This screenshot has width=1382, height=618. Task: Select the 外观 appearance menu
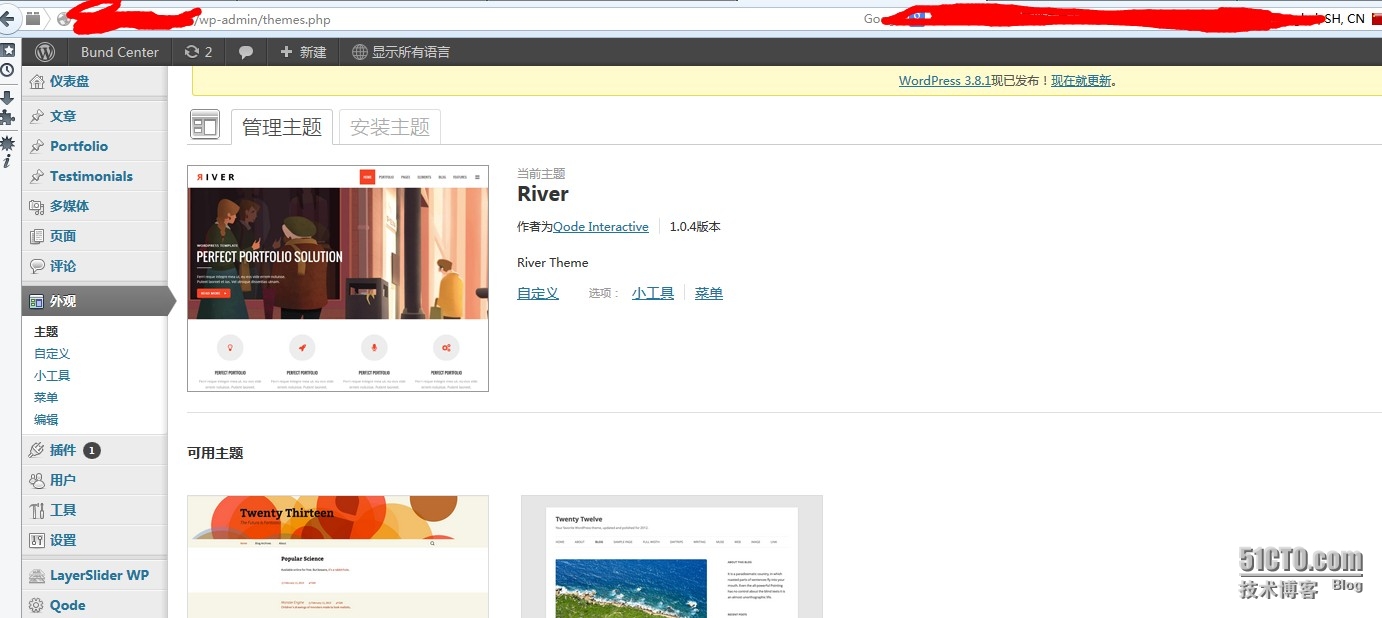[x=95, y=301]
